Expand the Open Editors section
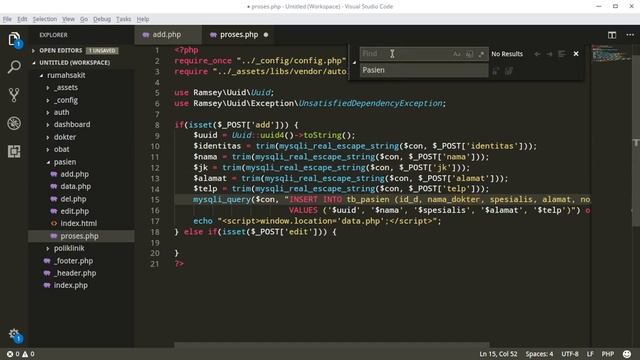The image size is (640, 360). tap(61, 51)
